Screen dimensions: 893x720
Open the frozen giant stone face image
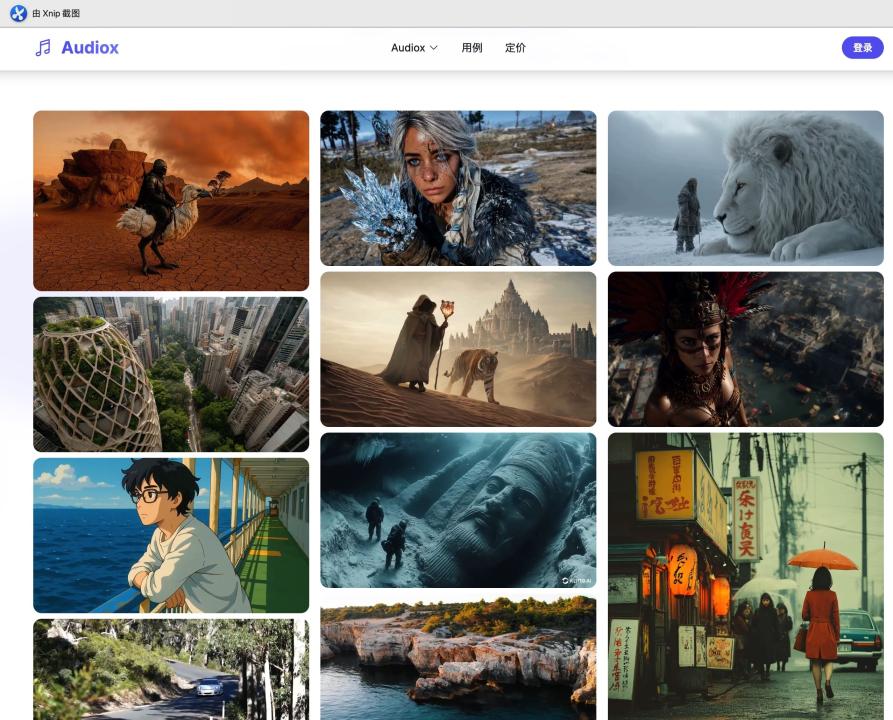click(x=458, y=510)
